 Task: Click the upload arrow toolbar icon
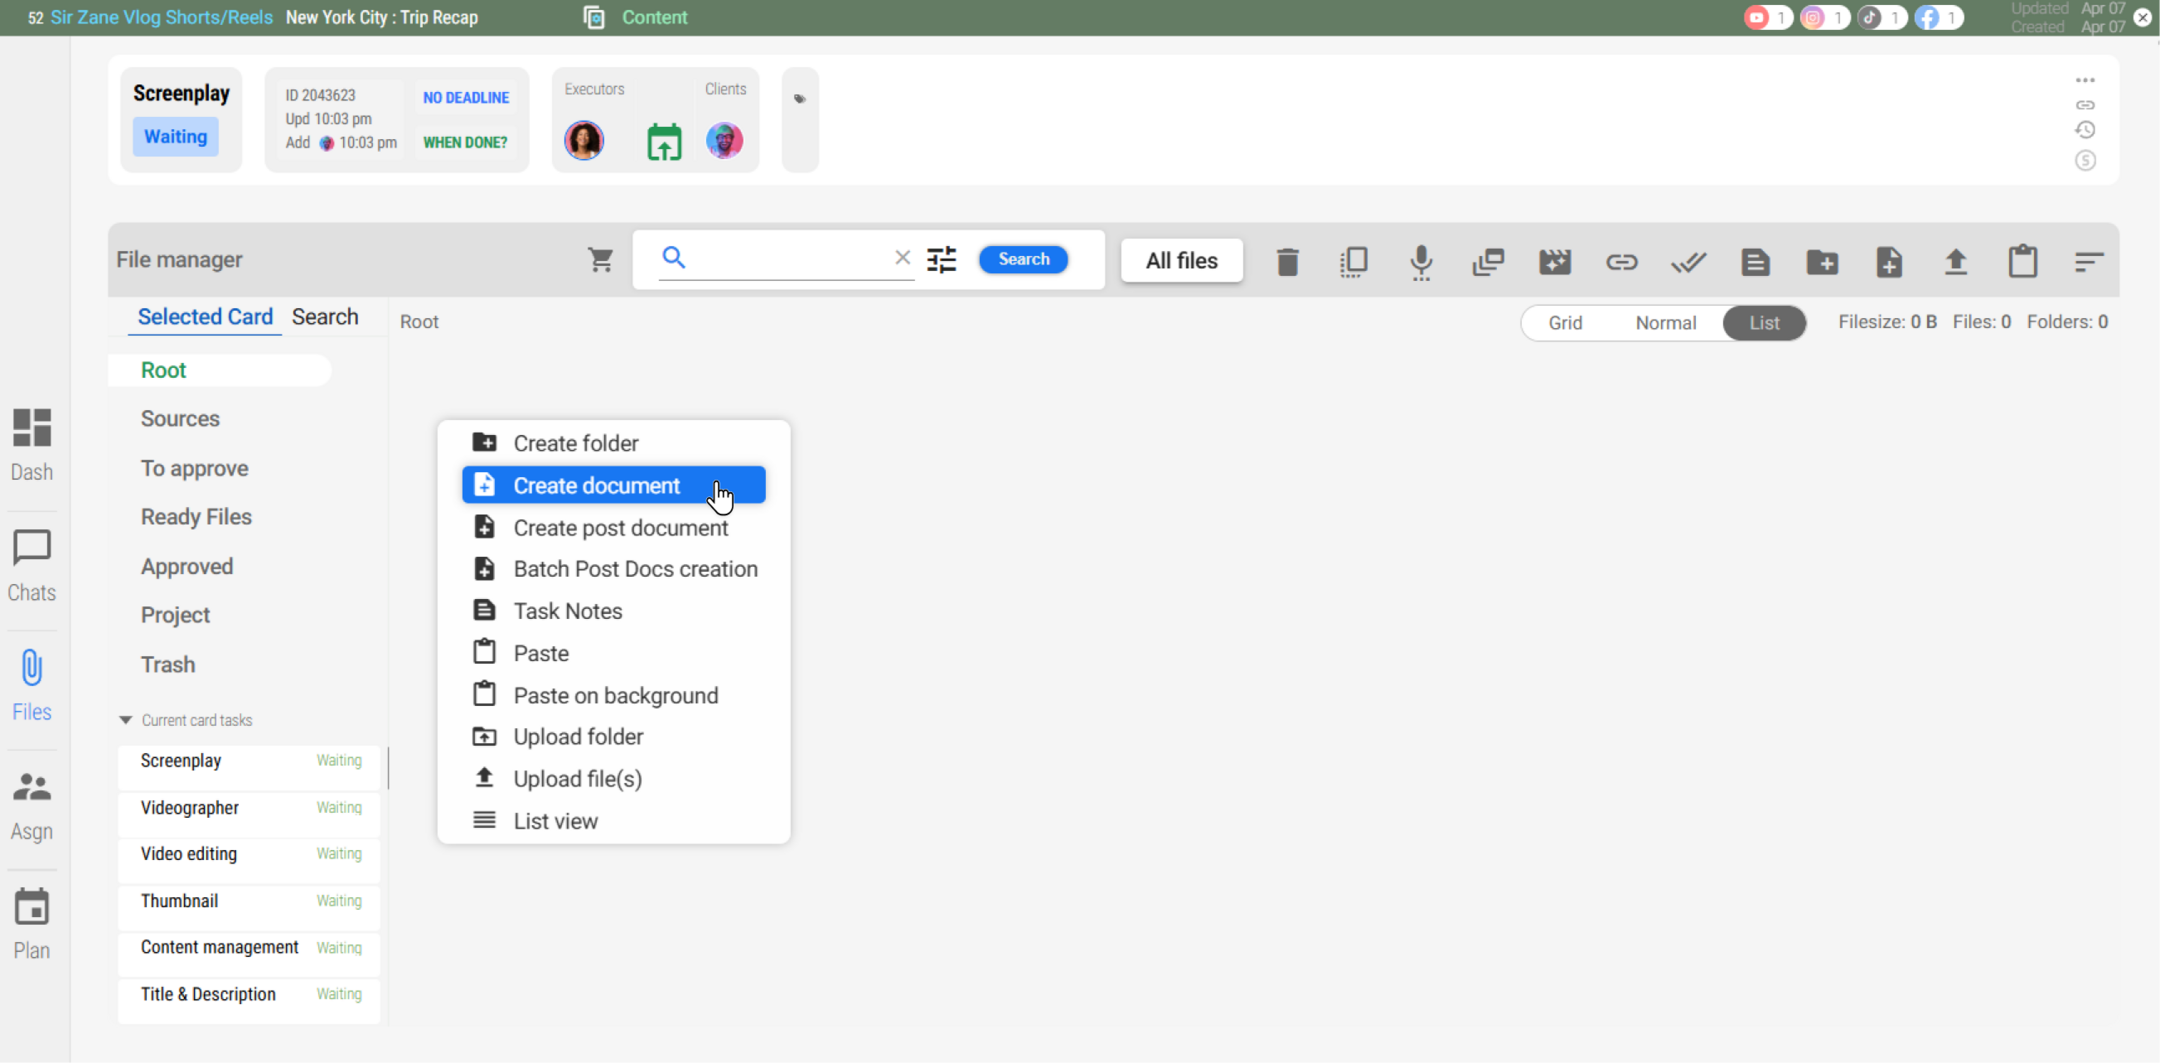tap(1955, 262)
